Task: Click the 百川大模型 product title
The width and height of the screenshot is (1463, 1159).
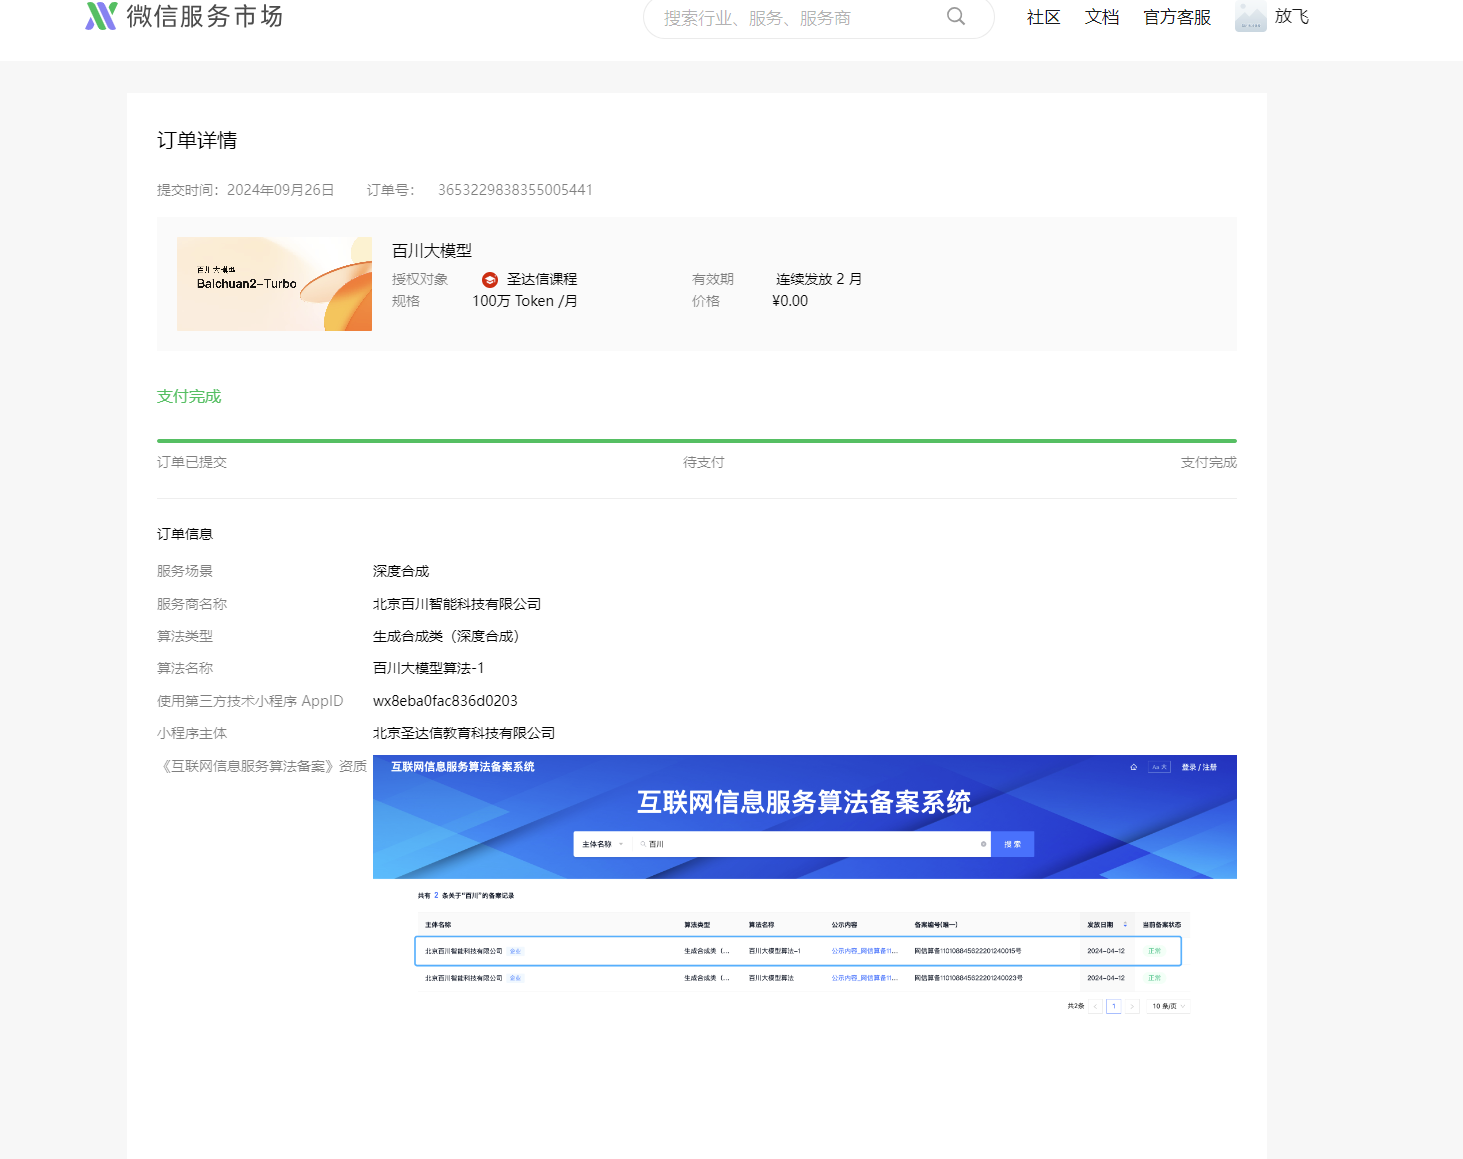Action: [x=432, y=251]
